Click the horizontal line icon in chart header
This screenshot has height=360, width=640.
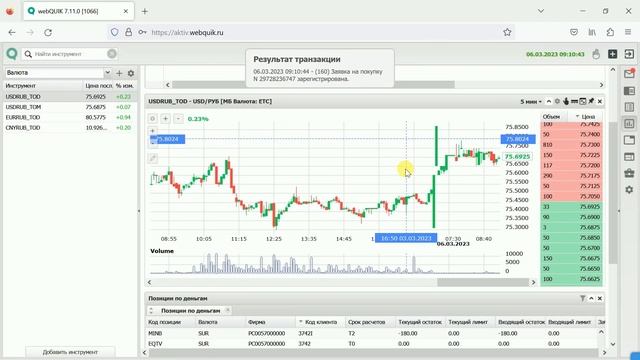[574, 101]
